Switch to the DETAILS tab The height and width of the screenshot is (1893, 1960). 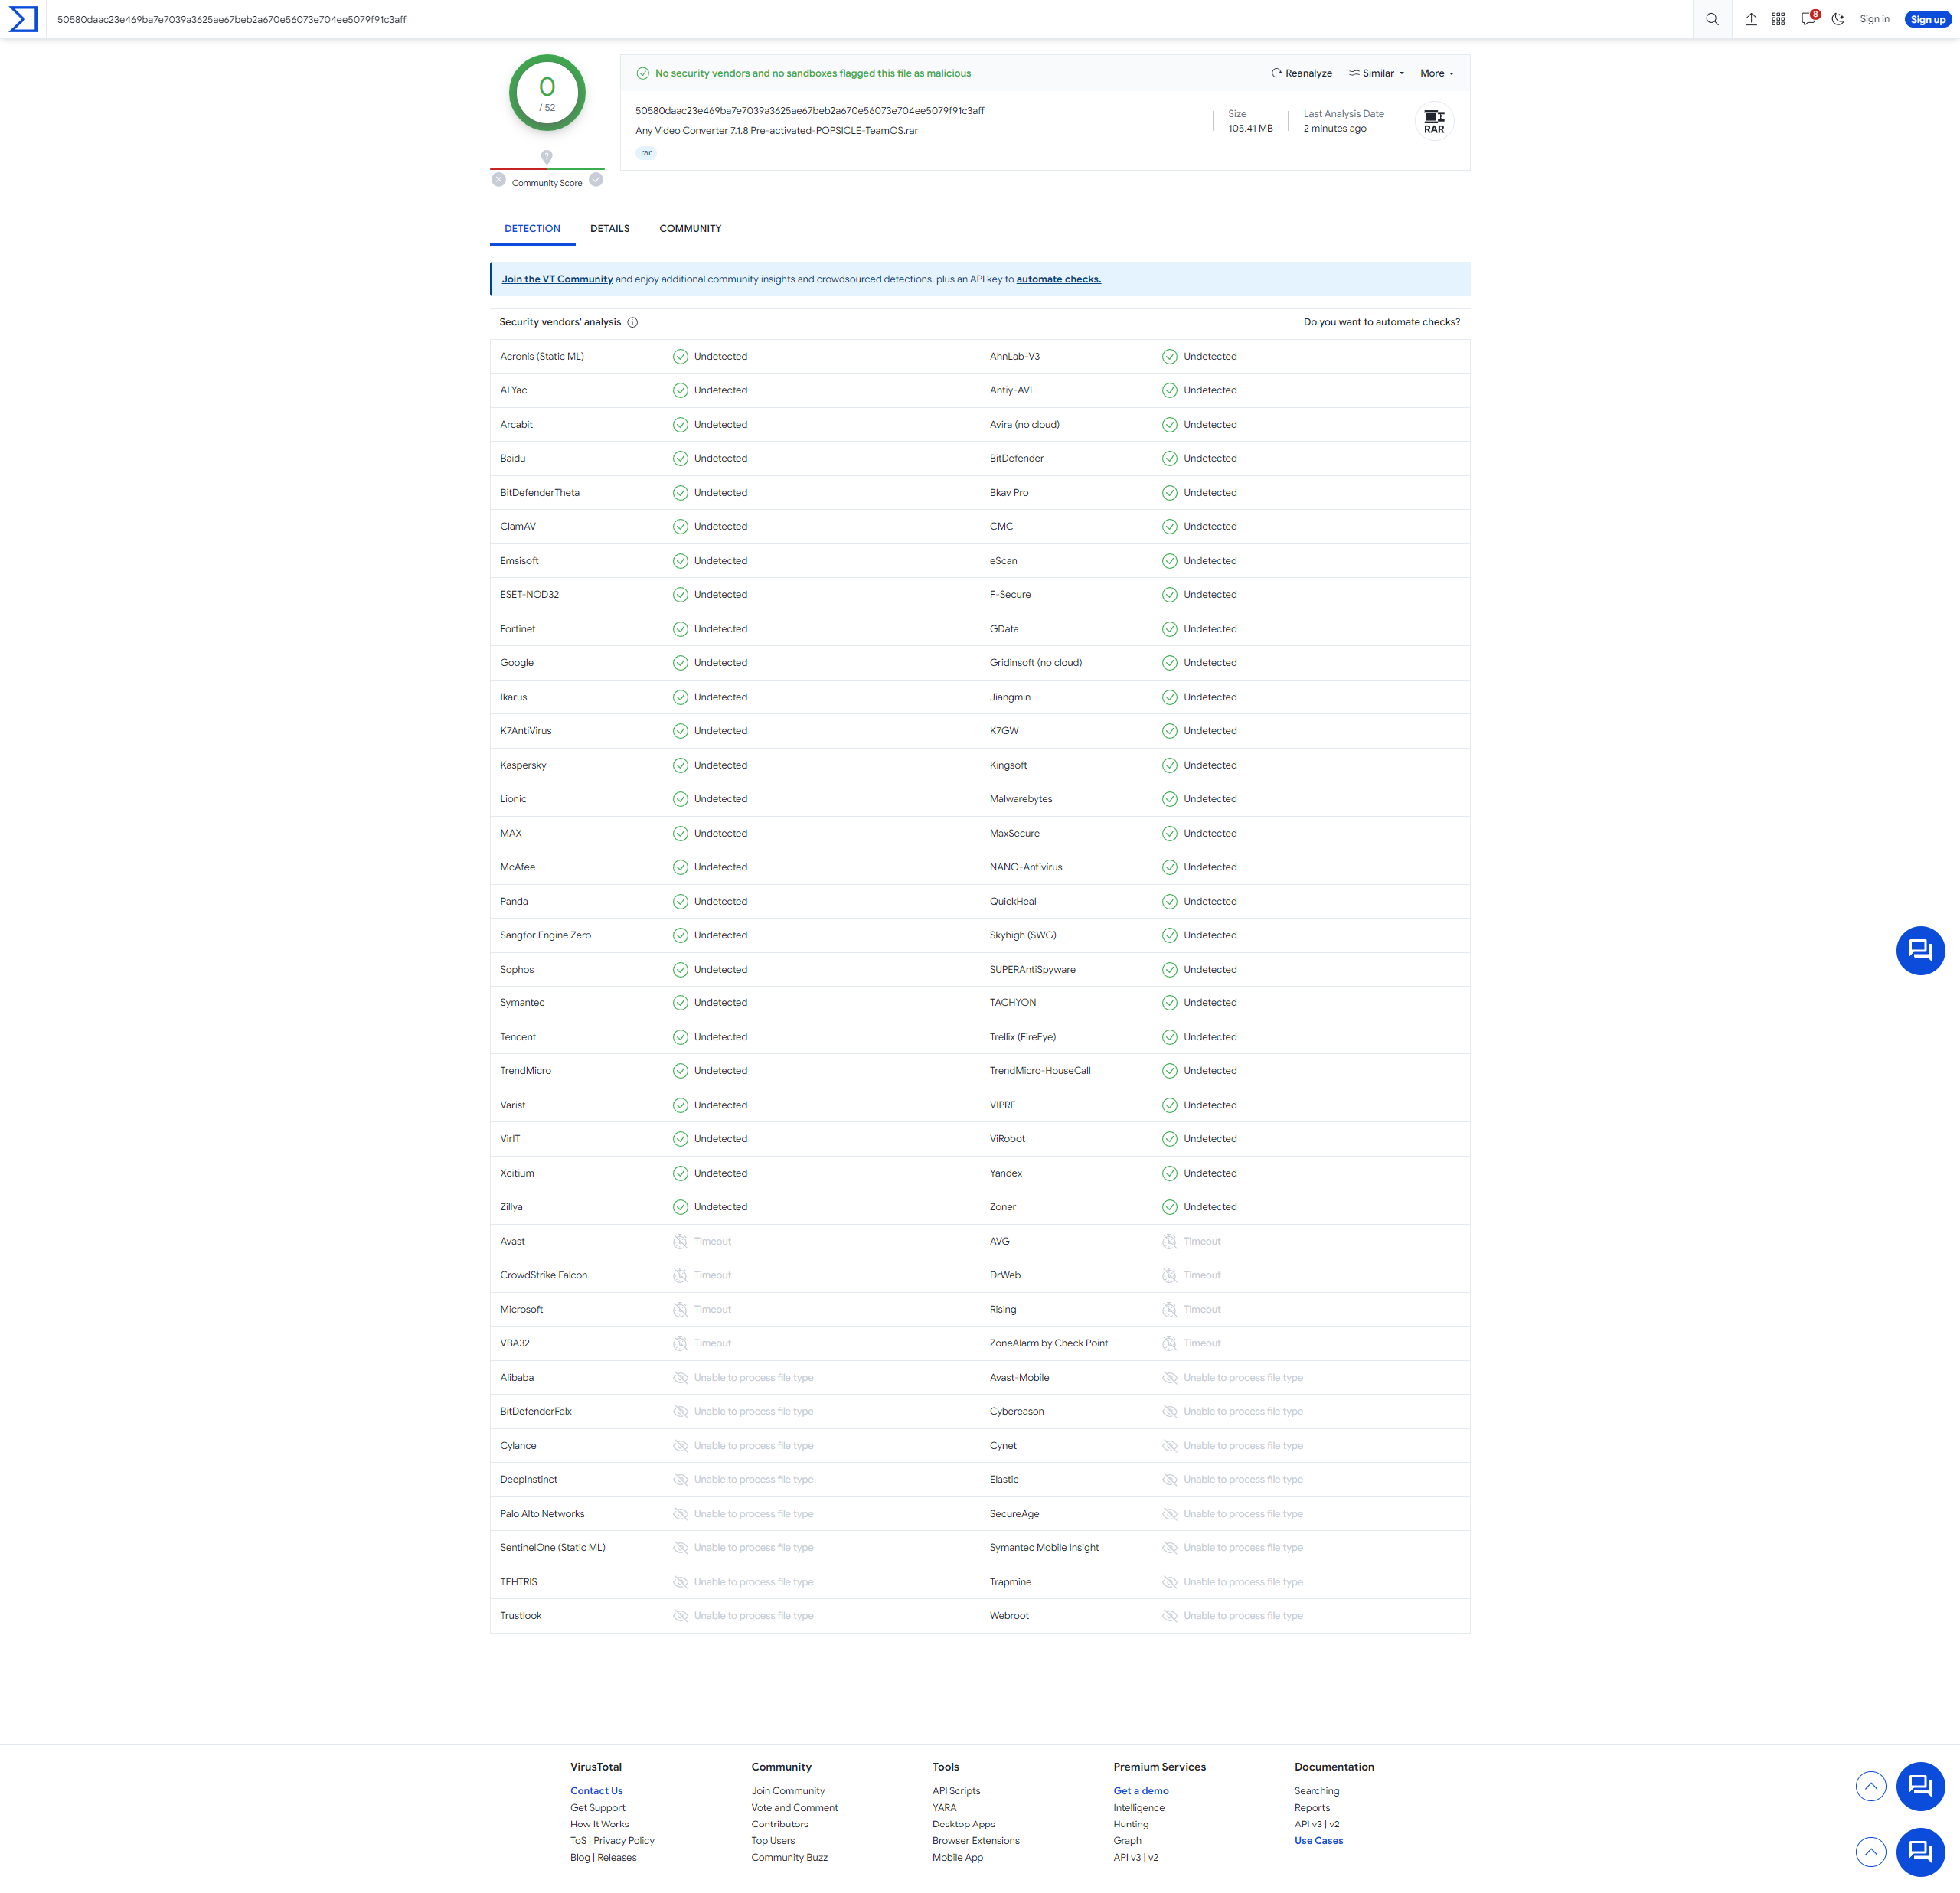[x=610, y=228]
